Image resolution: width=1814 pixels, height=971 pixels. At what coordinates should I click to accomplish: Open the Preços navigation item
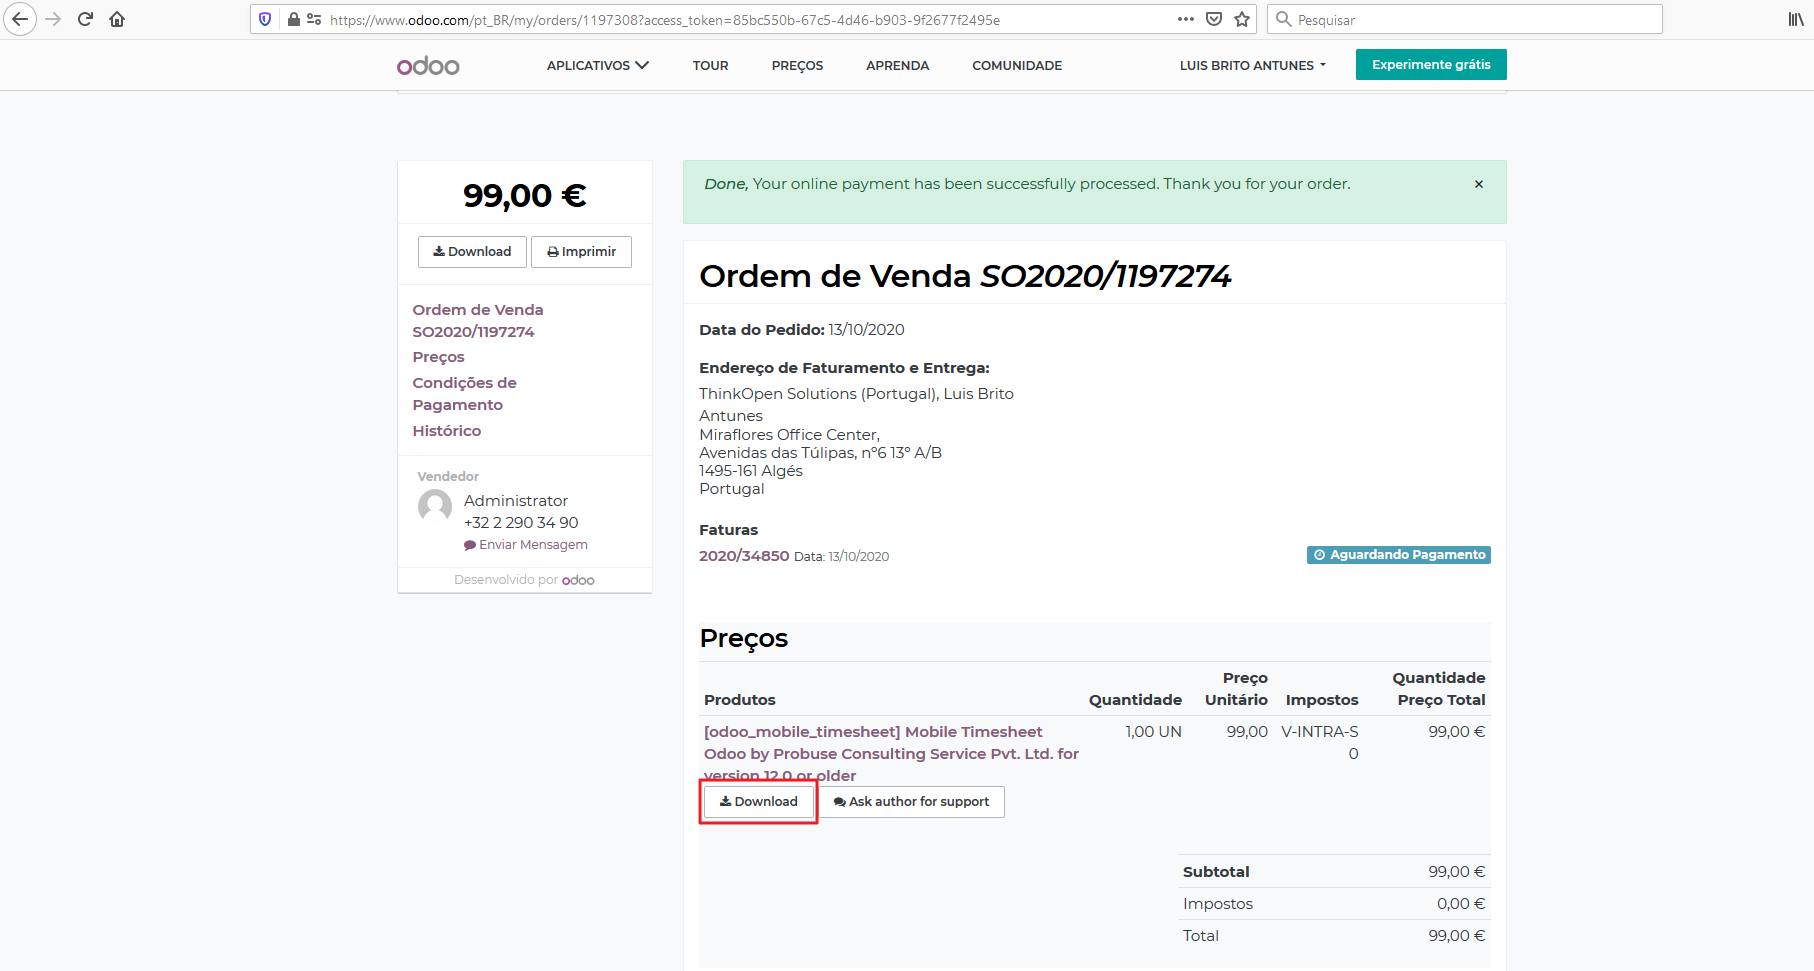[797, 66]
